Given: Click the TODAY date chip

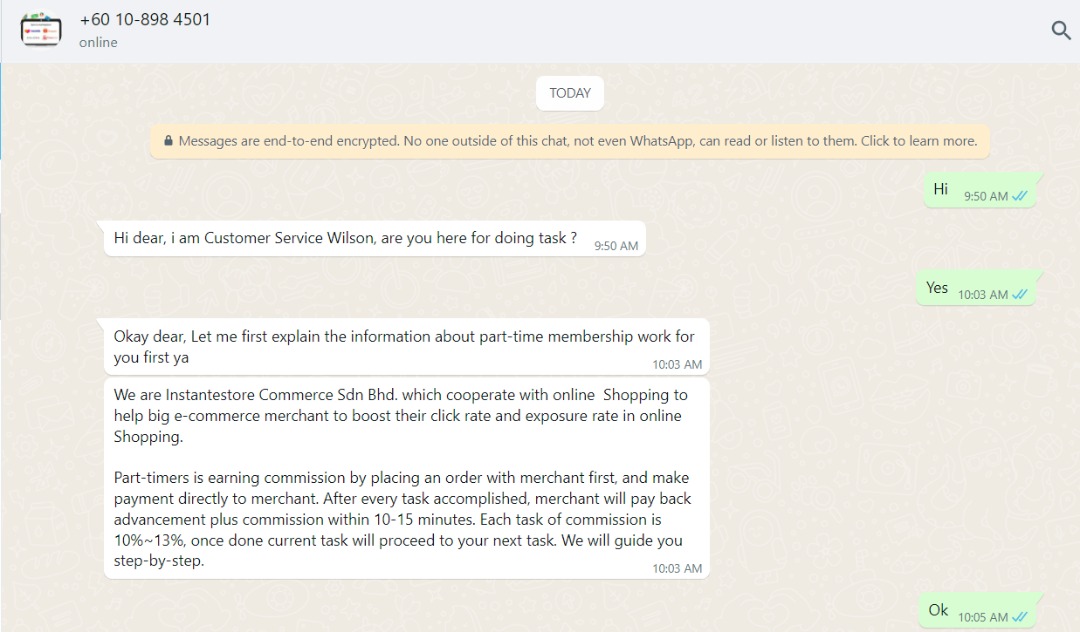Looking at the screenshot, I should click(x=570, y=93).
